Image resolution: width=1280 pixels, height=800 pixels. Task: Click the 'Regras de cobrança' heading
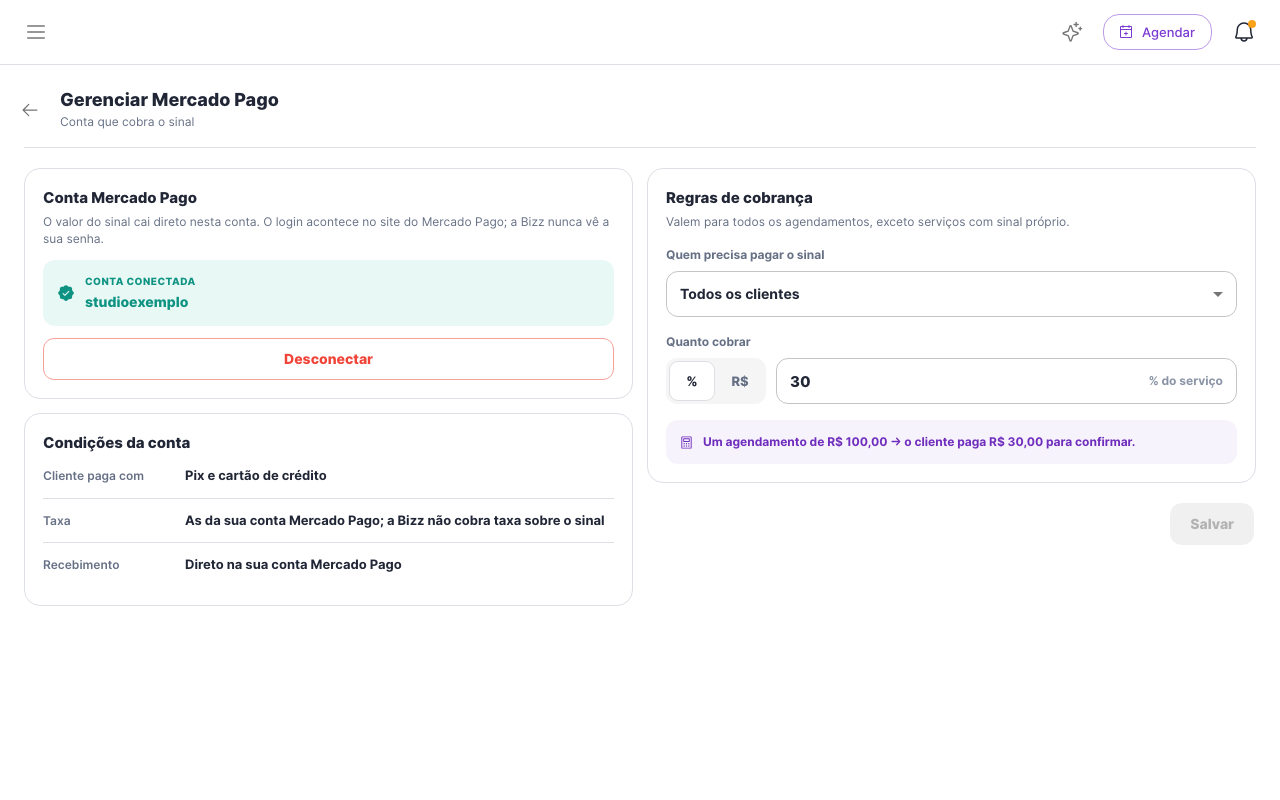point(739,198)
